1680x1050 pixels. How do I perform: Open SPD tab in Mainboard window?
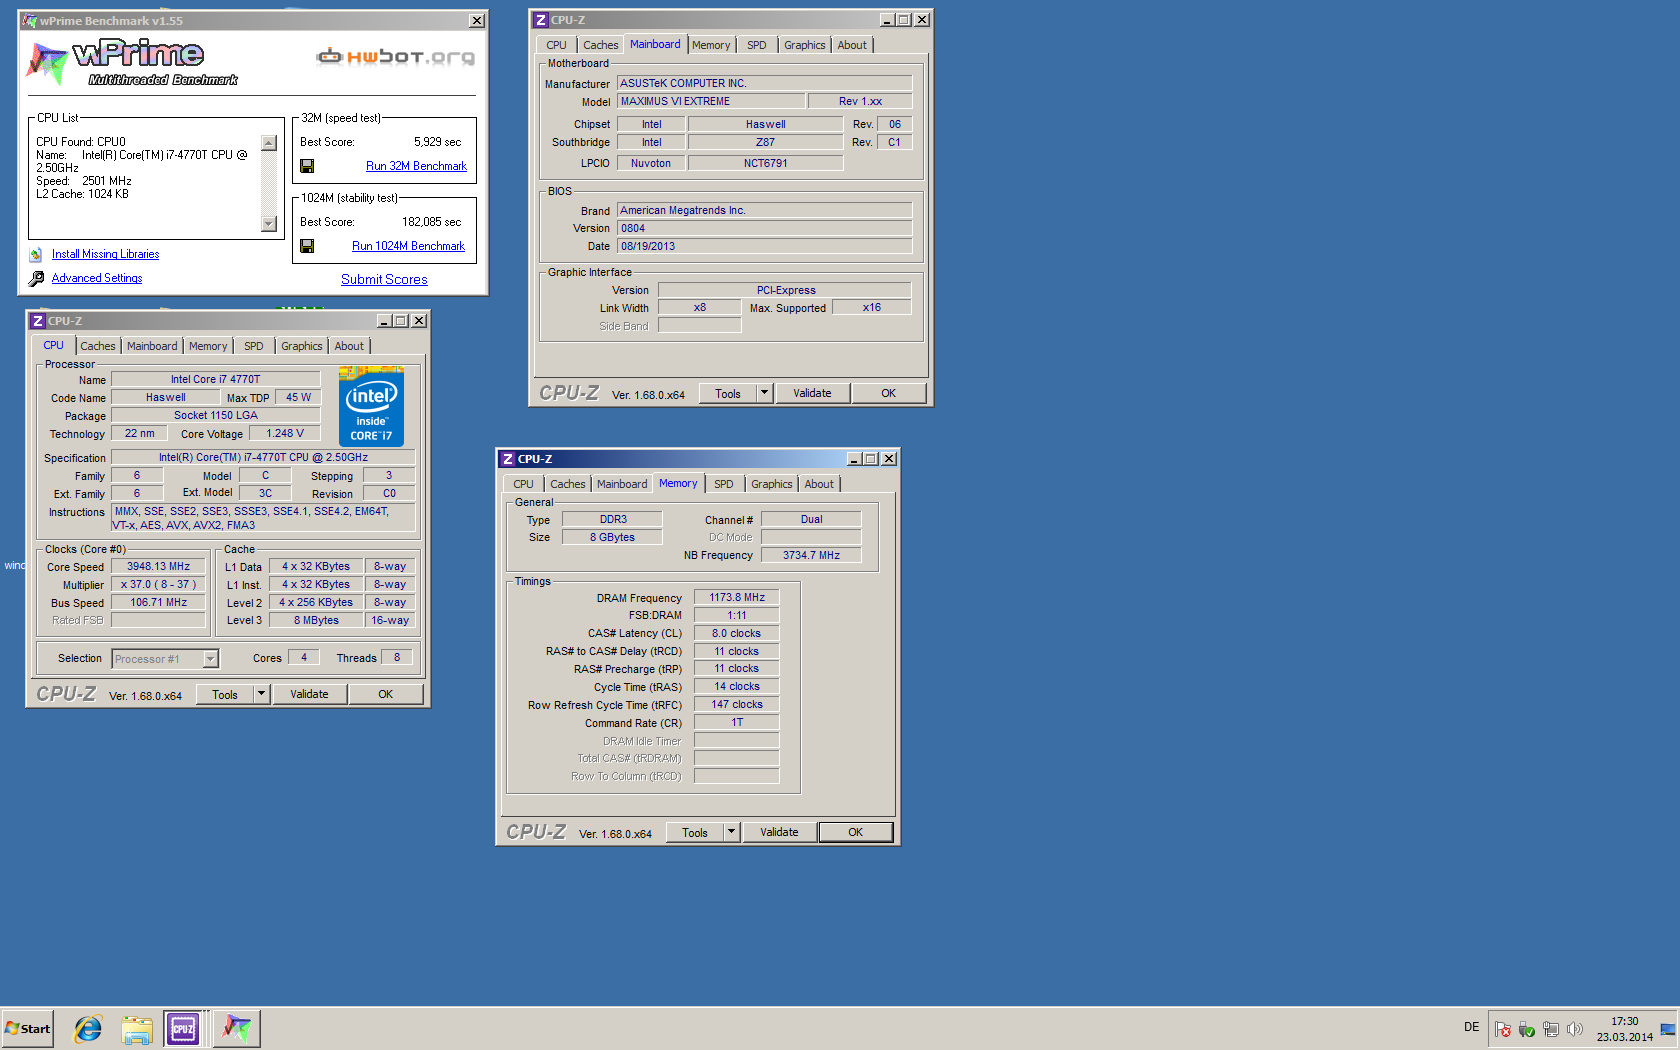pos(757,45)
